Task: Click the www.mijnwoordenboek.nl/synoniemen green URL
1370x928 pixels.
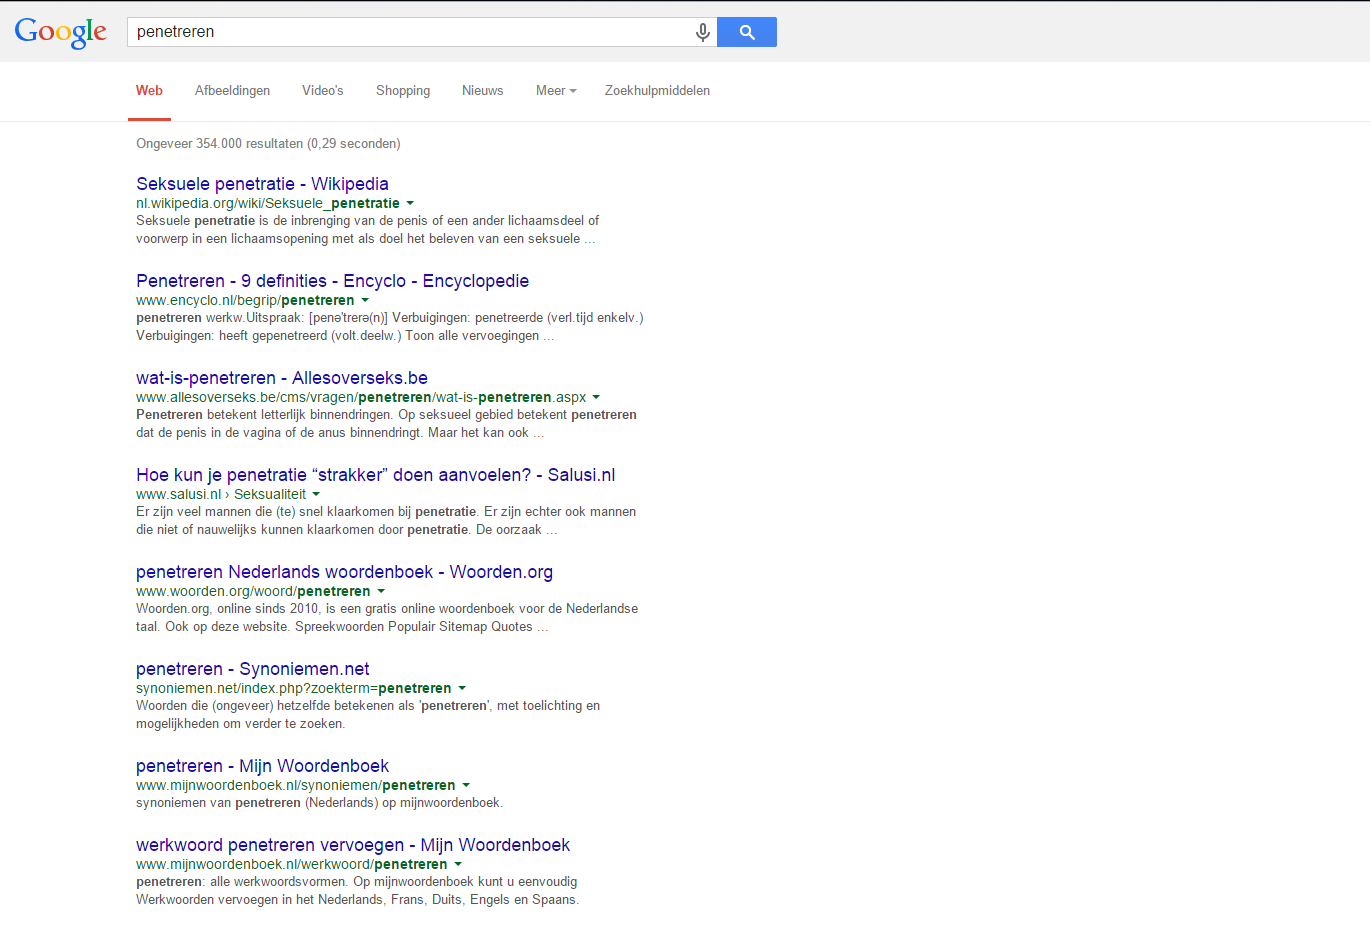Action: tap(296, 785)
